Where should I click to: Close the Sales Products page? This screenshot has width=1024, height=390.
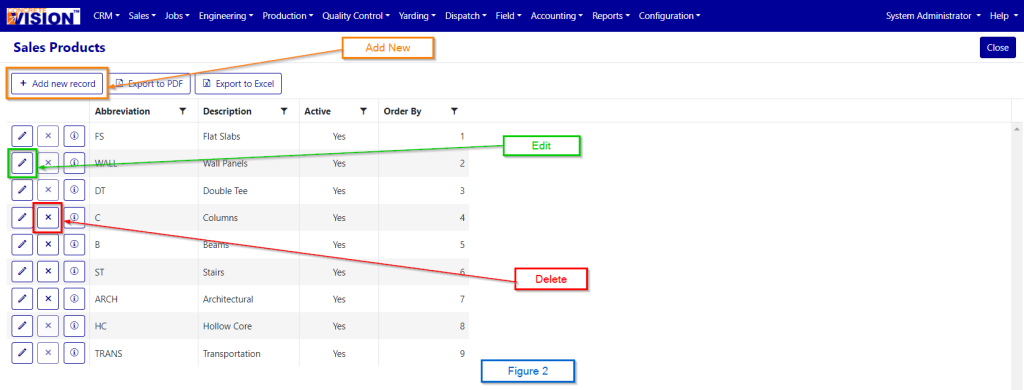998,48
